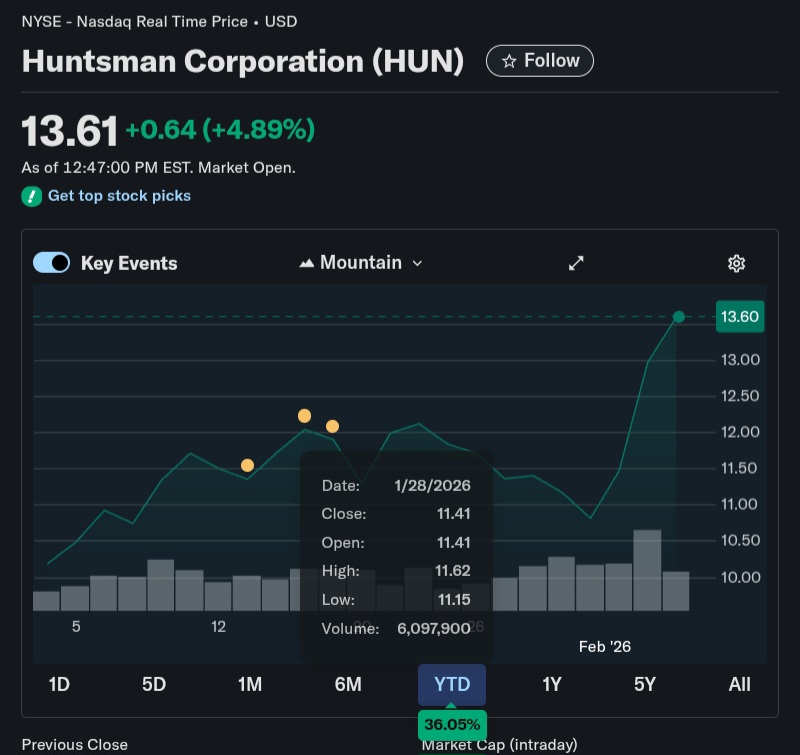This screenshot has width=800, height=755.
Task: Switch chart to 6M range
Action: click(348, 684)
